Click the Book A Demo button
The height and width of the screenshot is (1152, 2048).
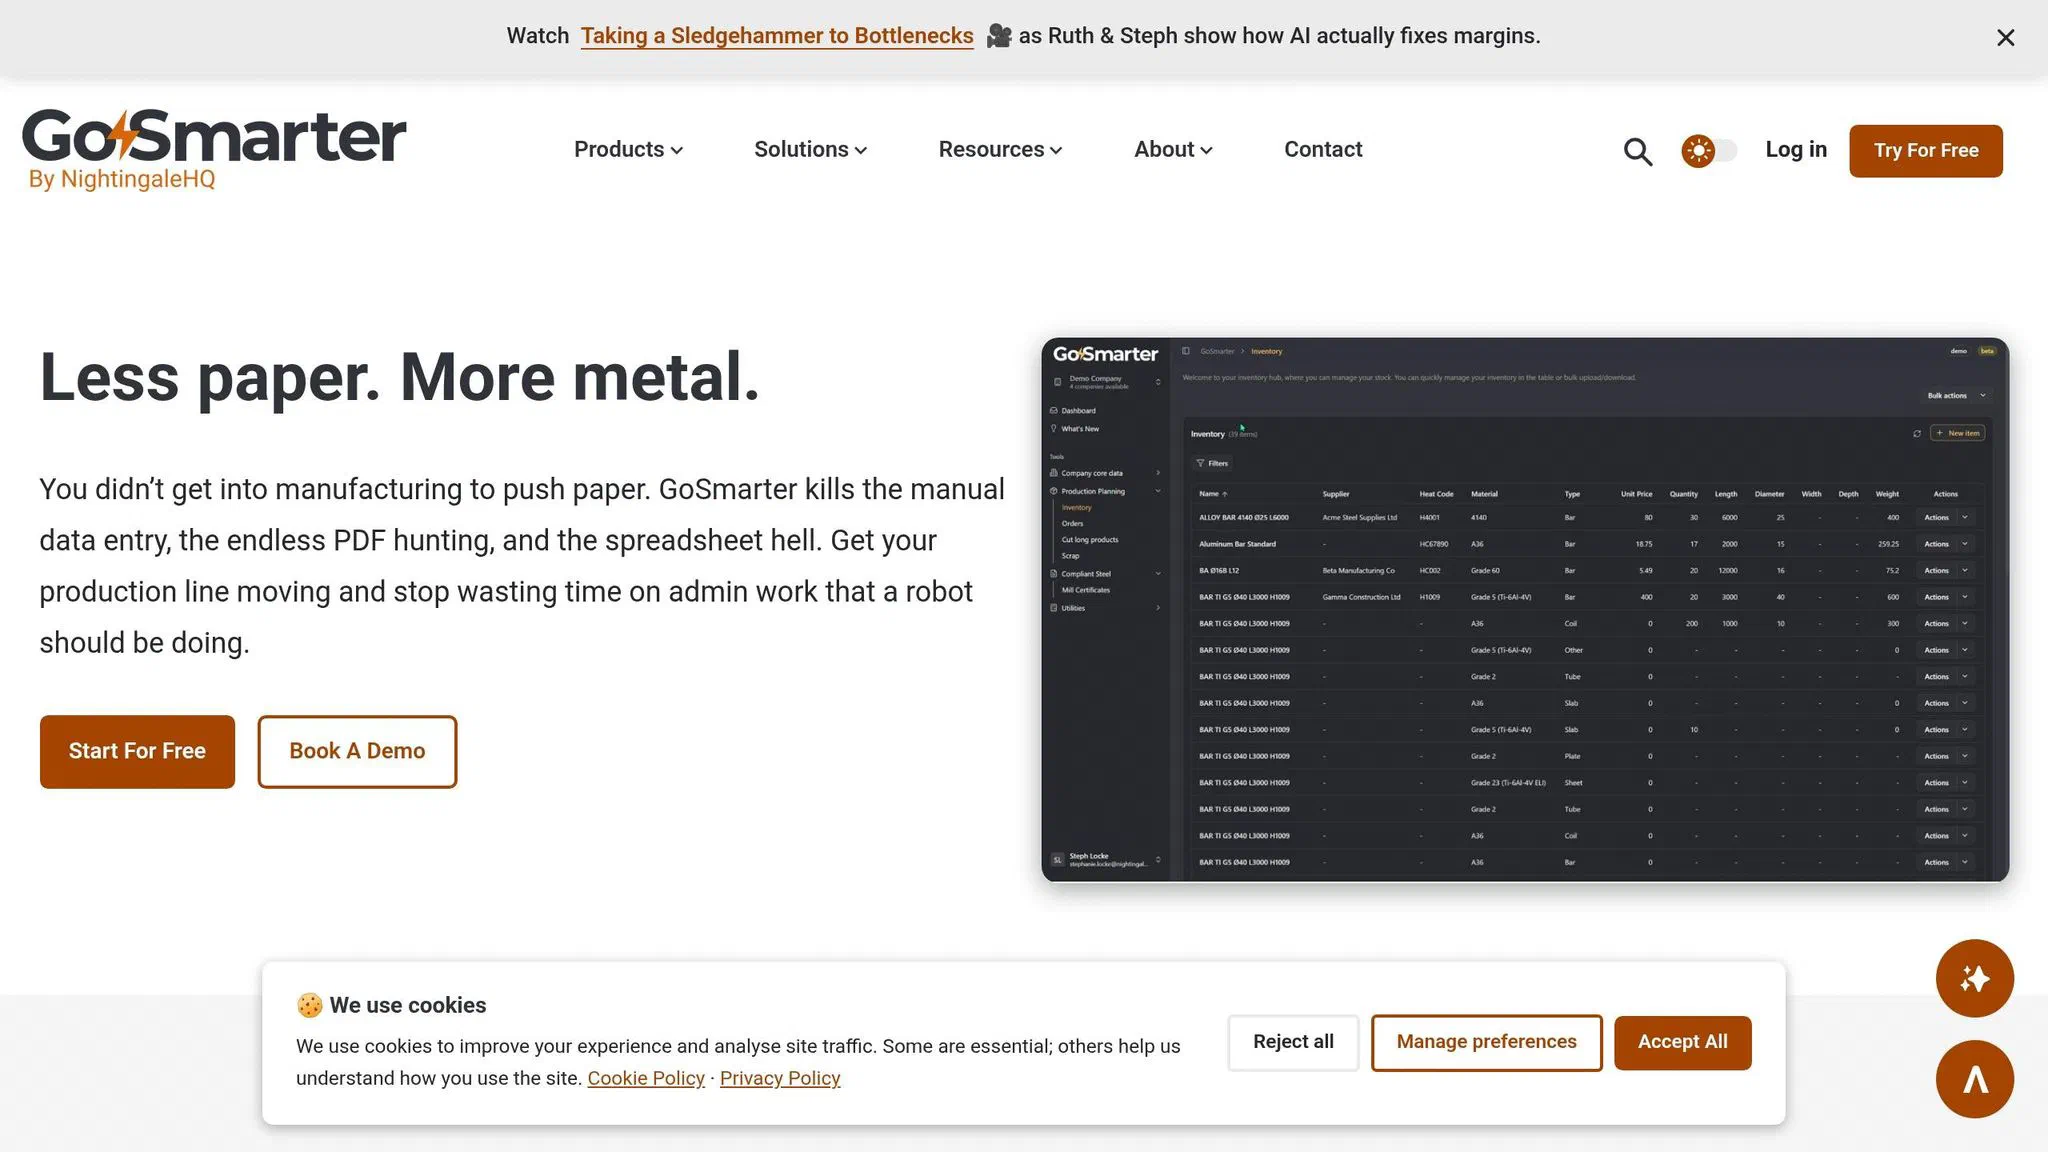(x=357, y=751)
